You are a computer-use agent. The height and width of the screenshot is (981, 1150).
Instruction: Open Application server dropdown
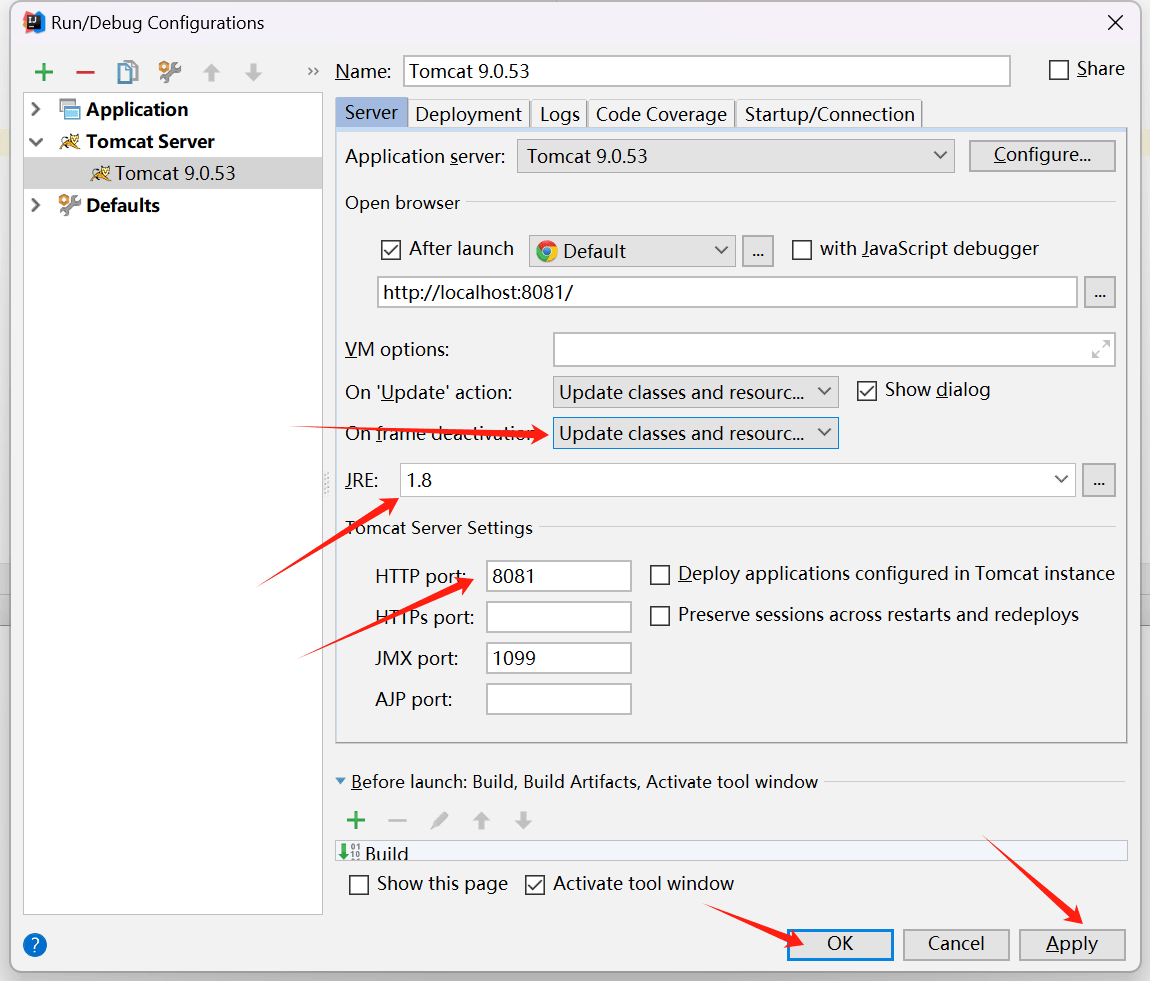click(736, 156)
